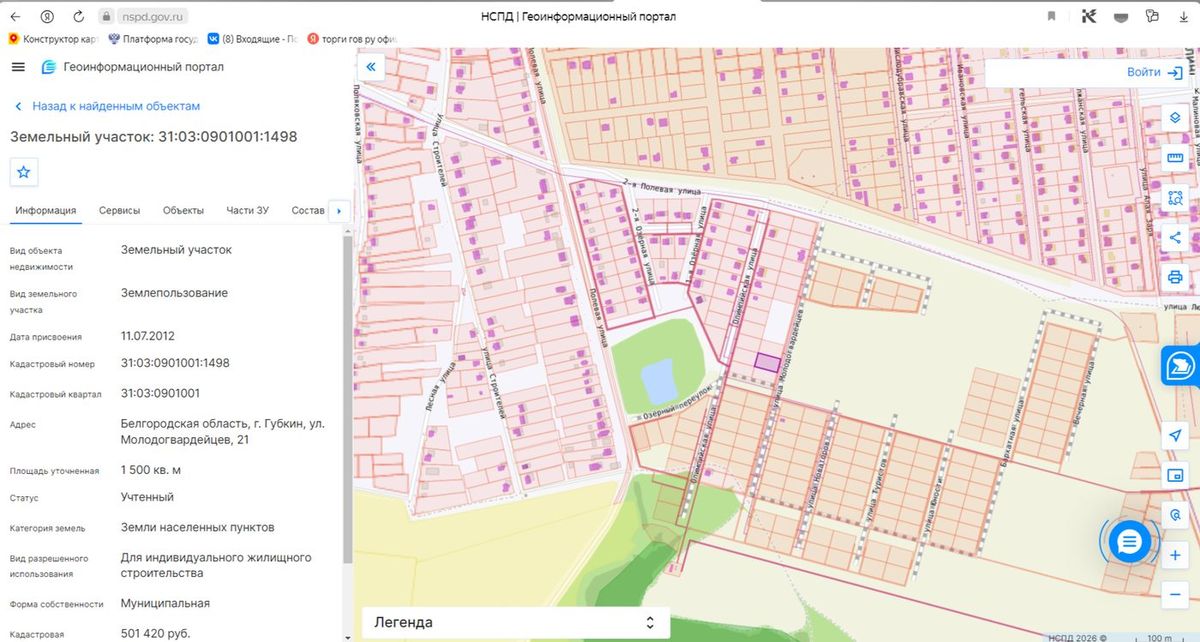Open the map target search tool

[1175, 514]
